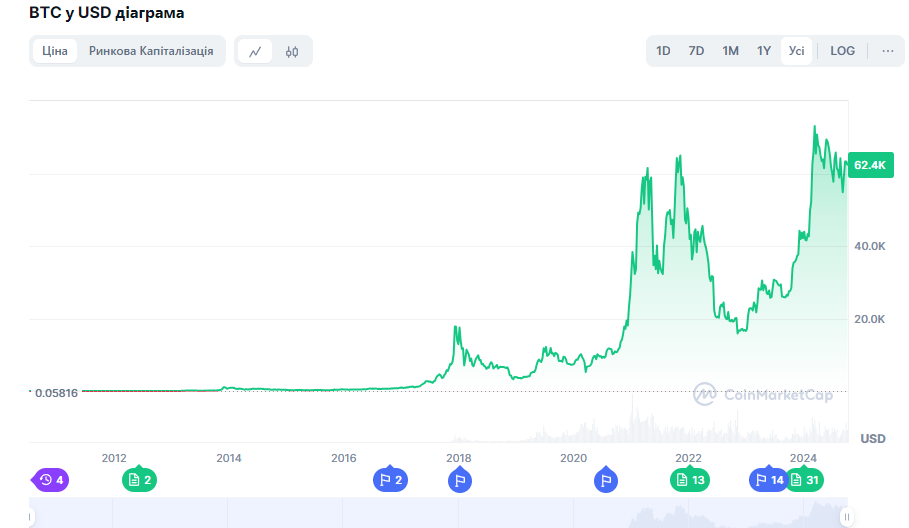
Task: Toggle the LOG scale option
Action: [x=842, y=51]
